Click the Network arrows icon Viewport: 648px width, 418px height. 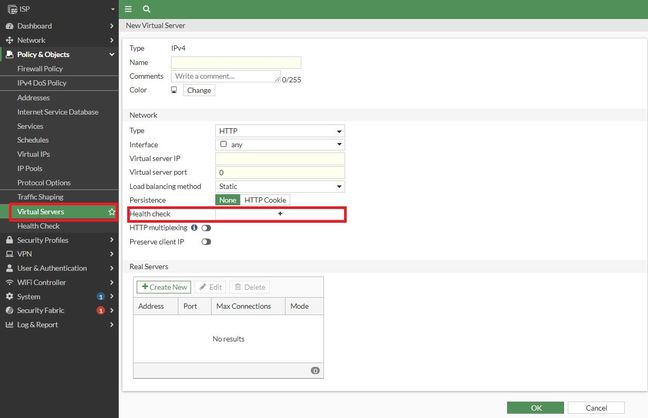pyautogui.click(x=10, y=40)
